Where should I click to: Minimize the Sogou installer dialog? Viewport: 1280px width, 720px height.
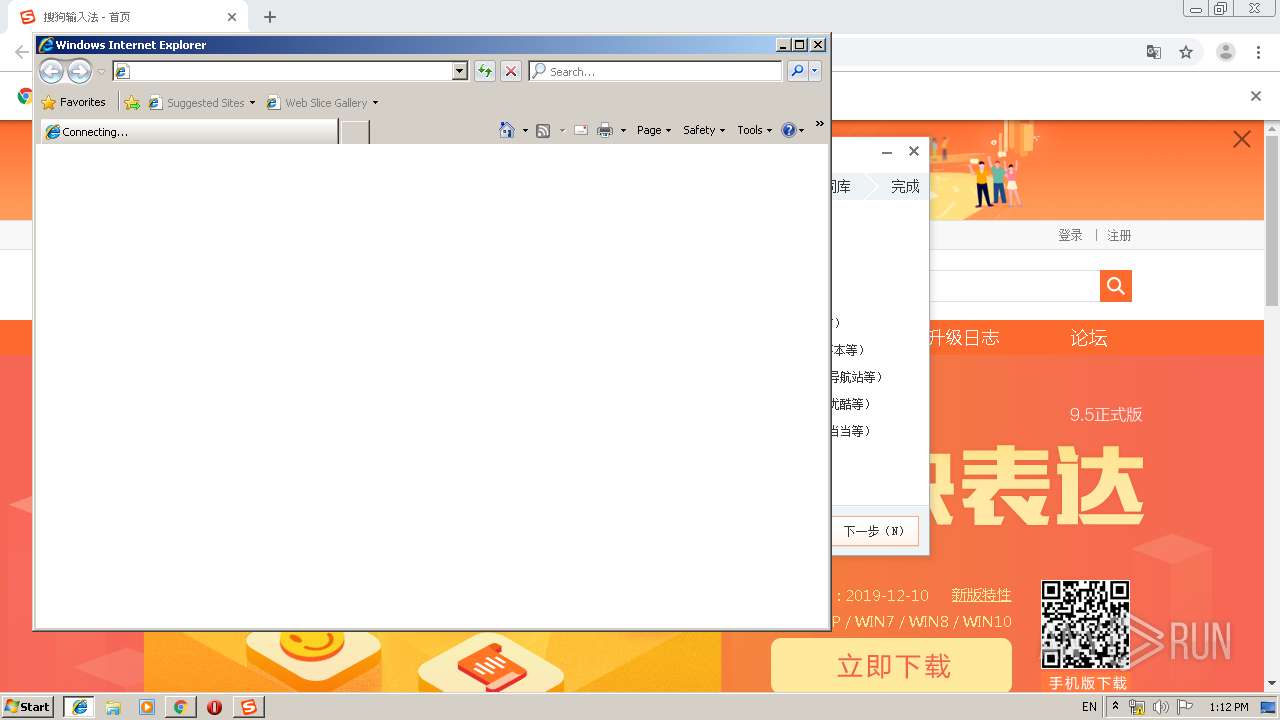point(887,152)
